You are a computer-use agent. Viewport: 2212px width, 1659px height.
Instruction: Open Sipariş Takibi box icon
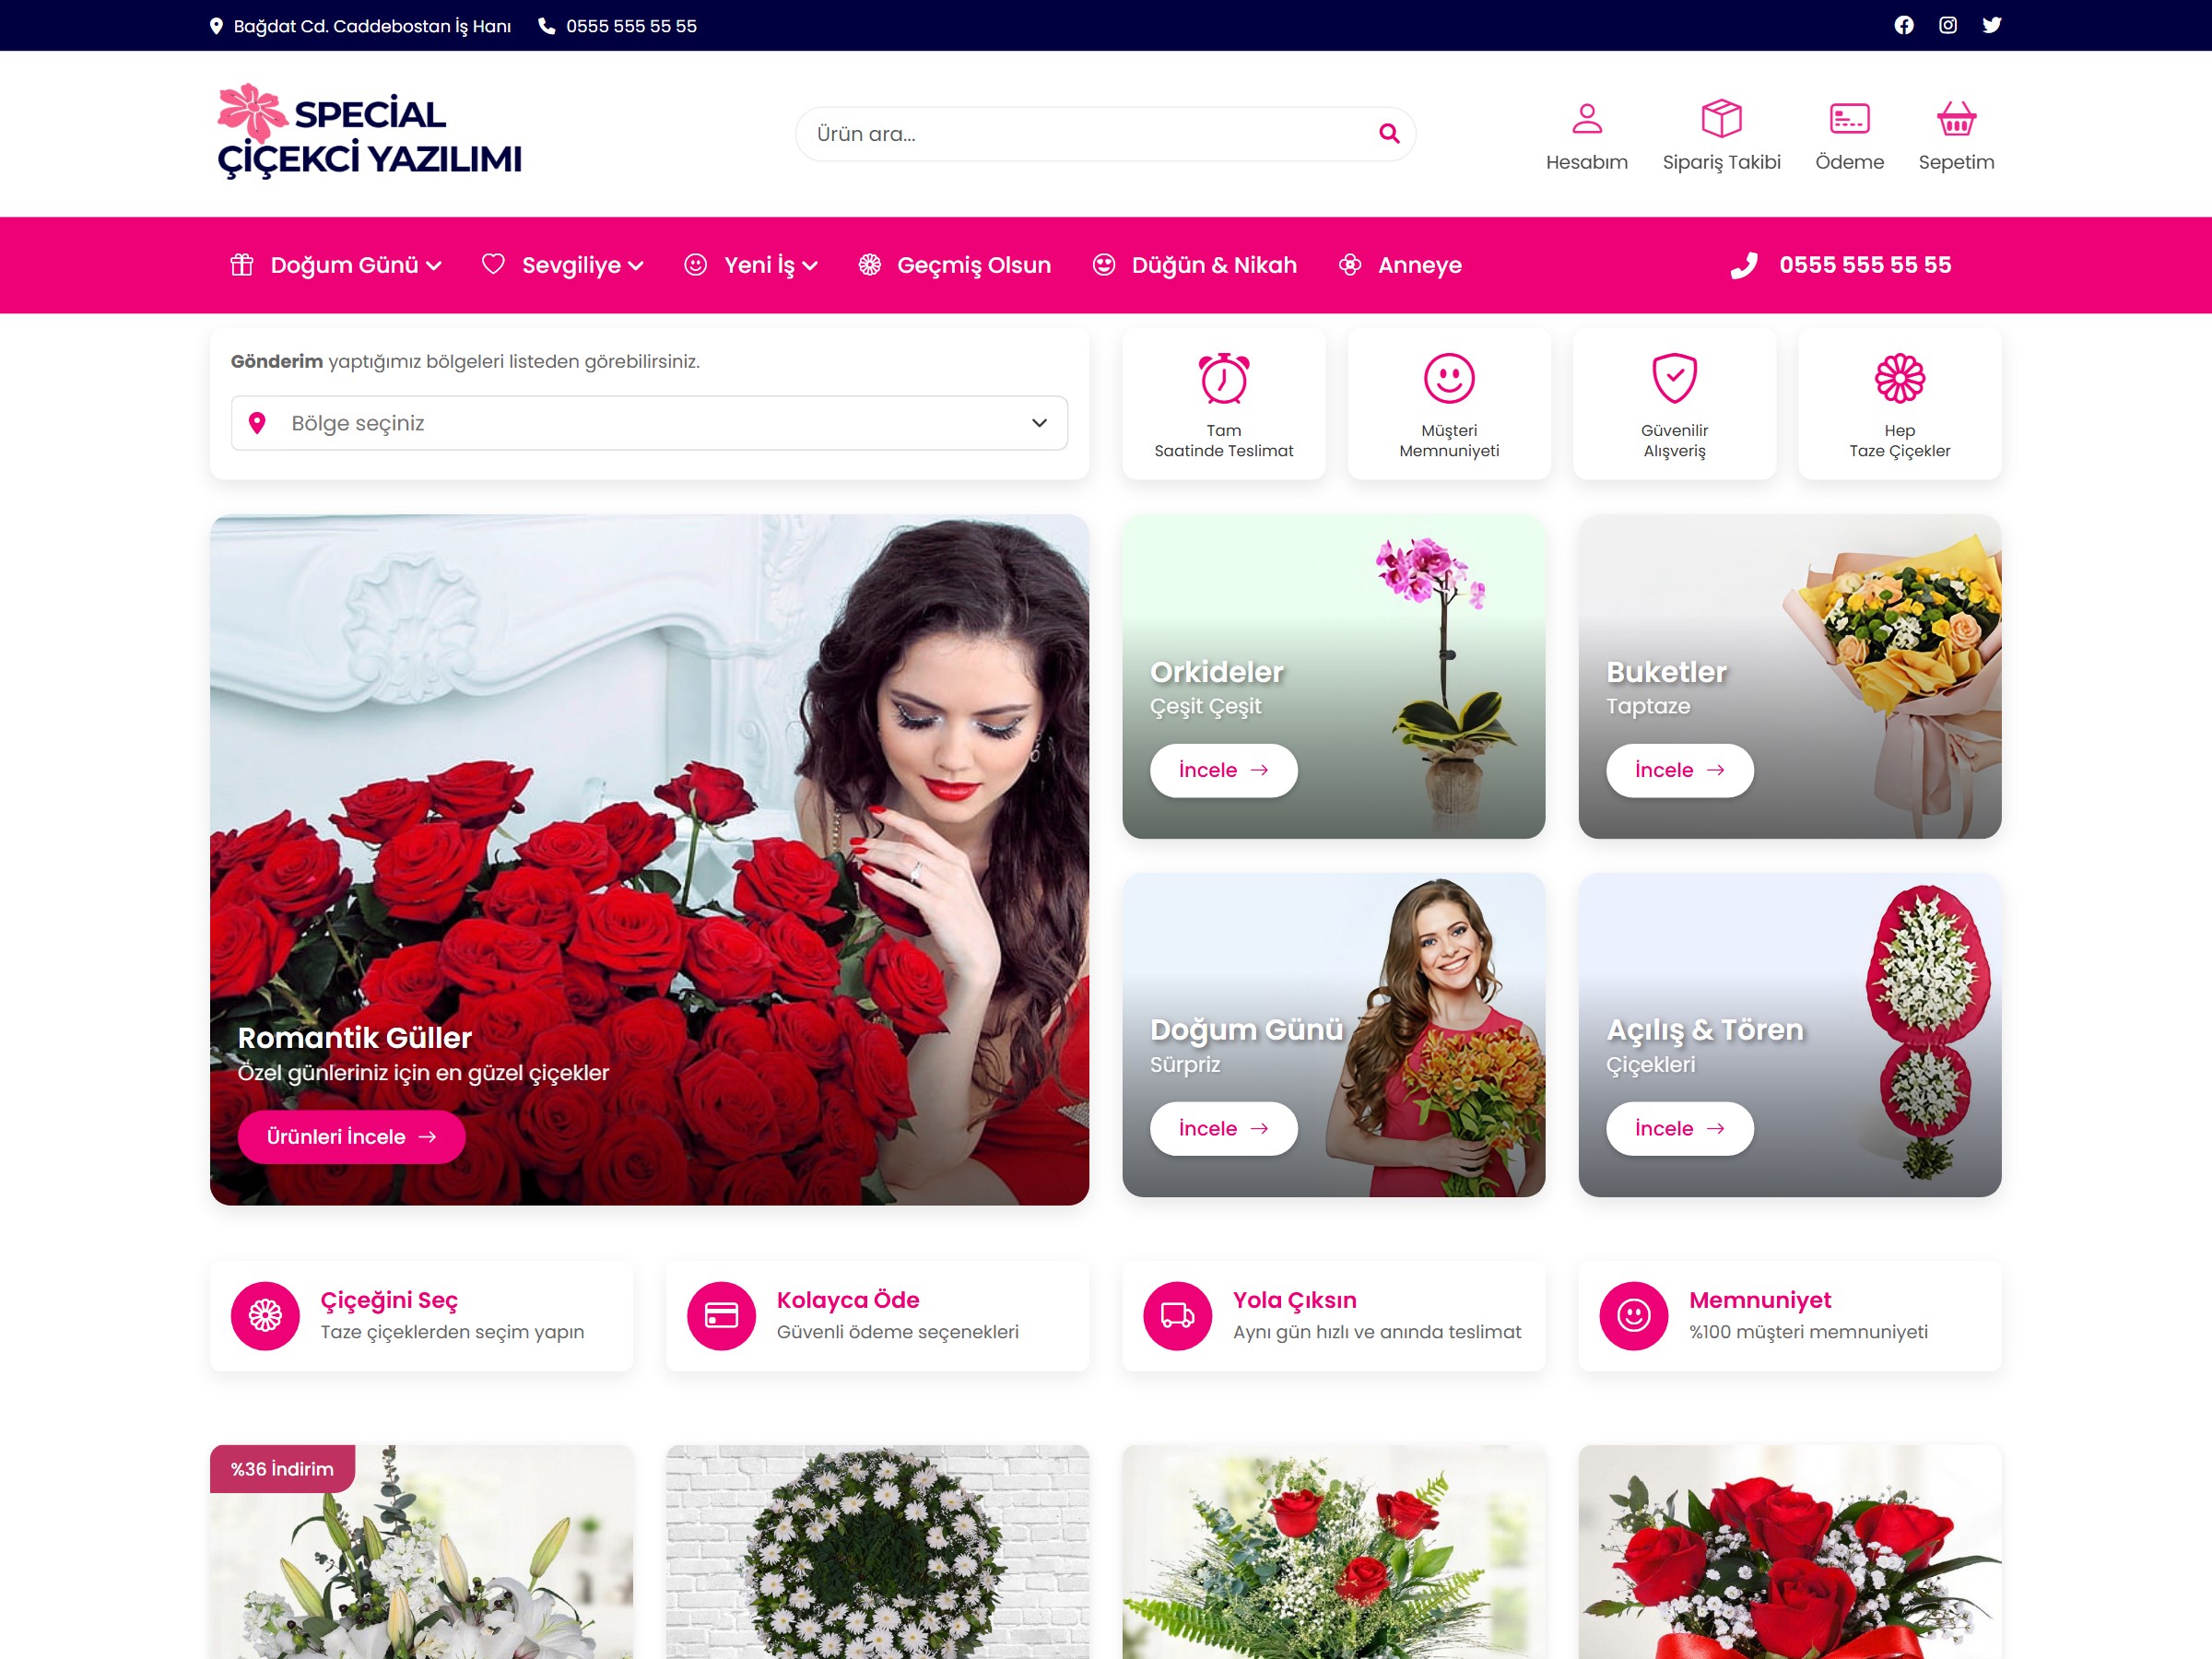[x=1721, y=118]
